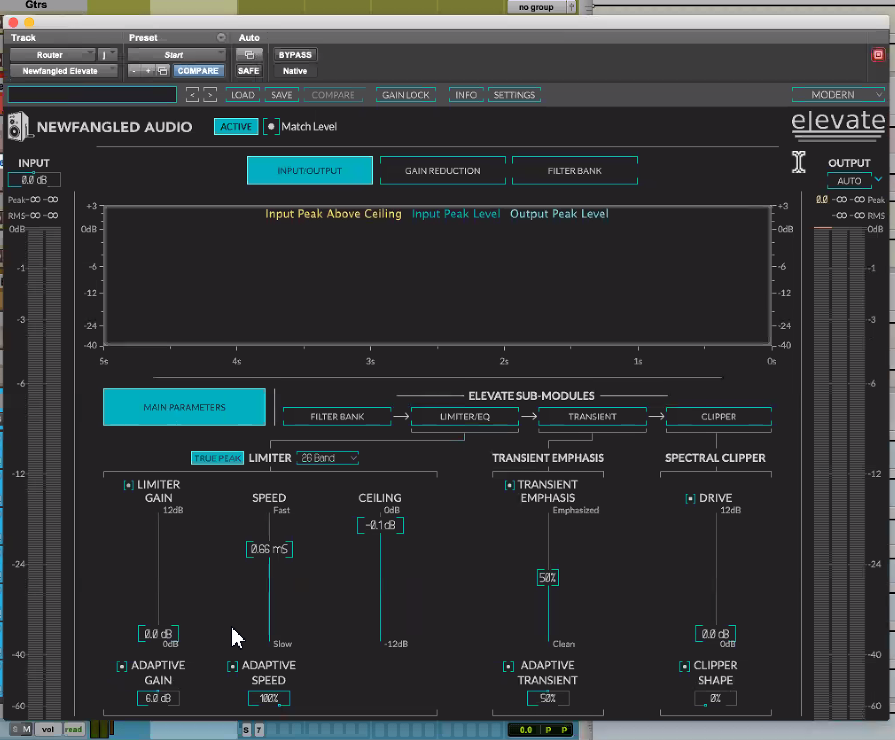Open the FILTER BANK sub-module

337,416
